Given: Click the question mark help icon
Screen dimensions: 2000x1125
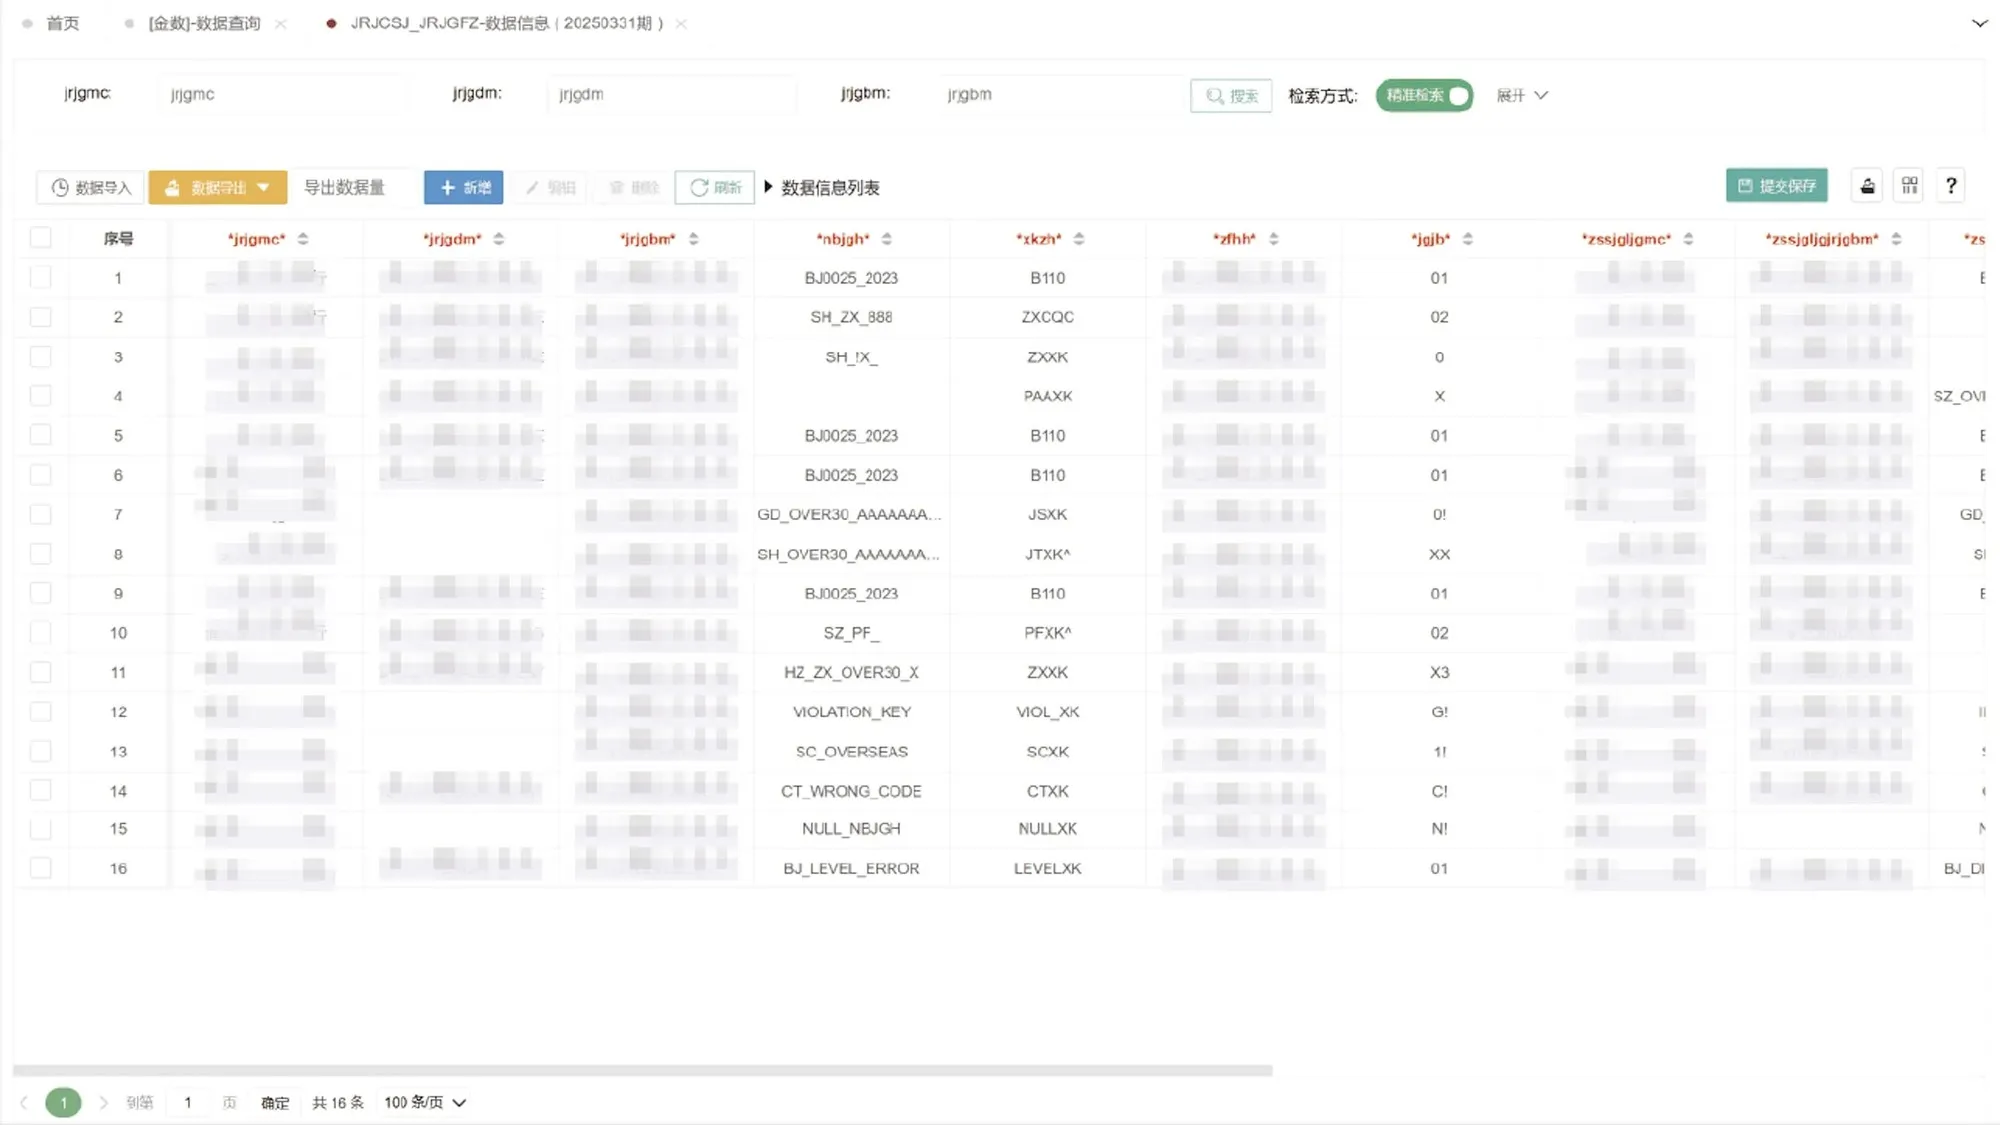Looking at the screenshot, I should [1951, 186].
